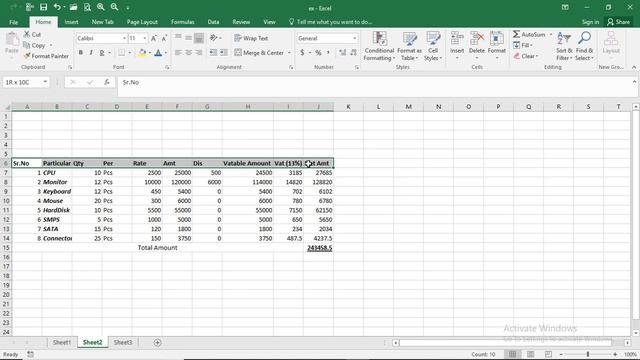This screenshot has width=640, height=360.
Task: Open Format as Table gallery
Action: pos(409,46)
